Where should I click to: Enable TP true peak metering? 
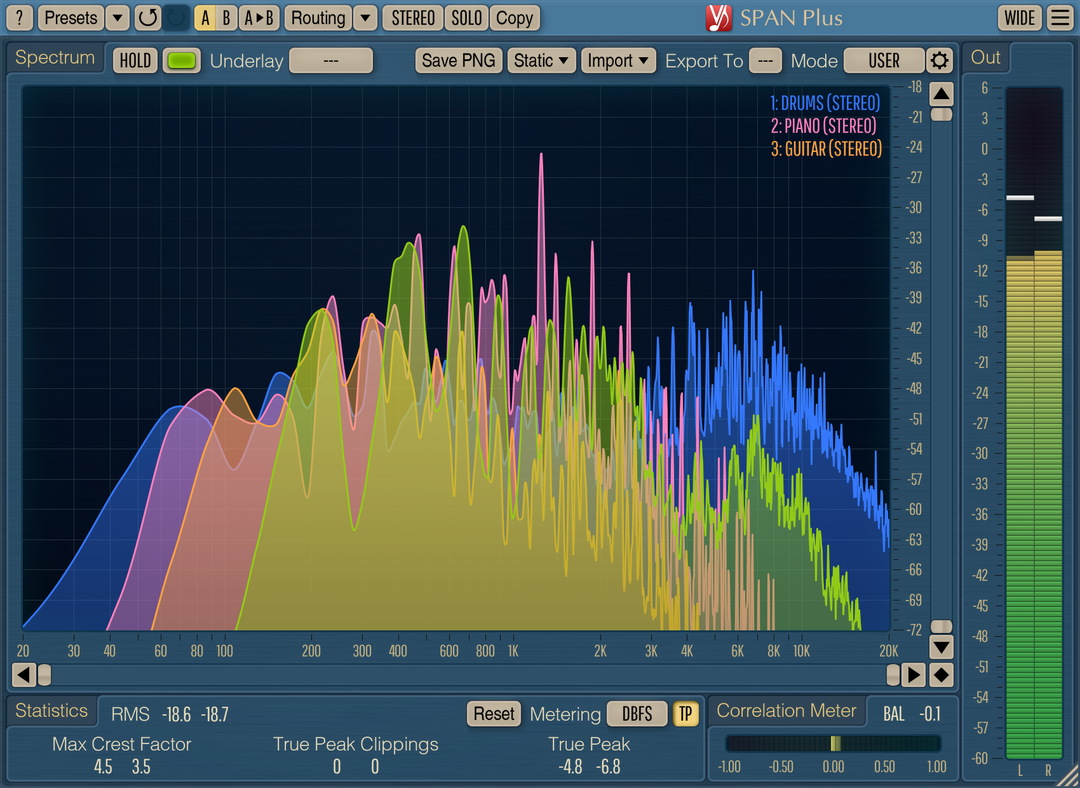(686, 714)
